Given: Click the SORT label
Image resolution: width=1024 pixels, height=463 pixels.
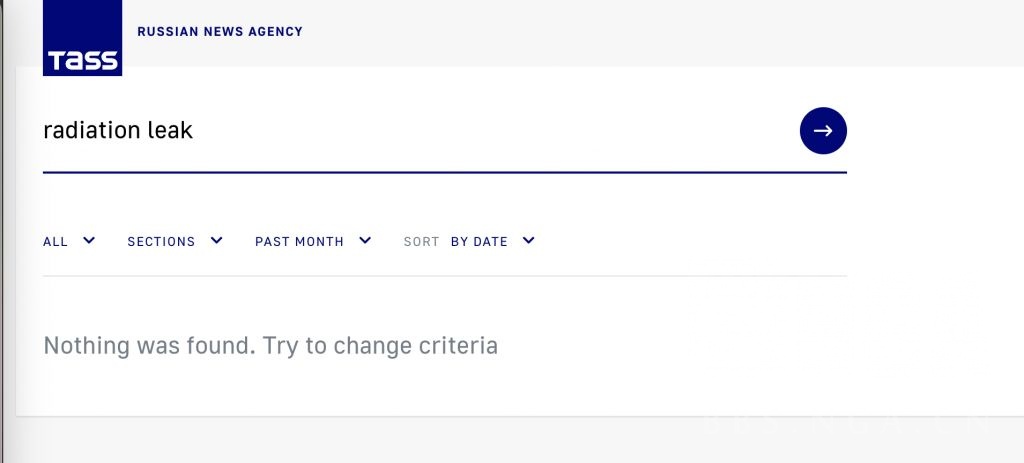Looking at the screenshot, I should [x=421, y=242].
